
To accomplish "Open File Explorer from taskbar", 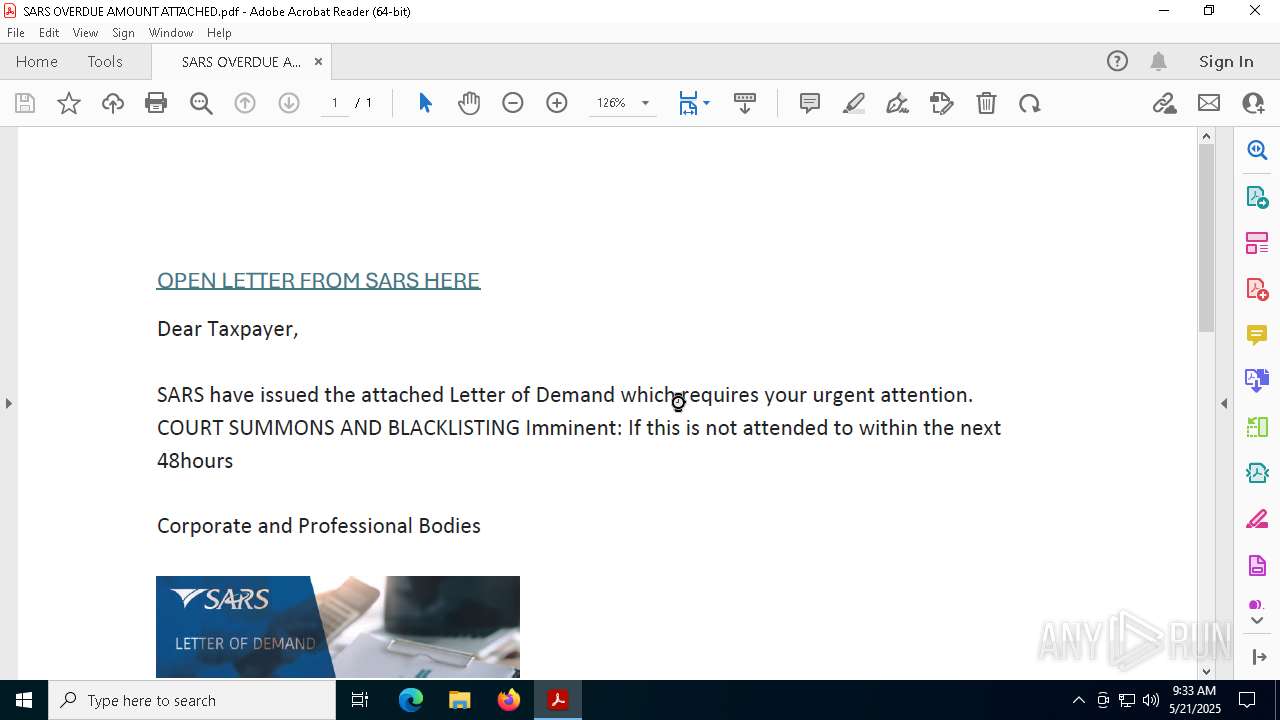I will (x=459, y=700).
